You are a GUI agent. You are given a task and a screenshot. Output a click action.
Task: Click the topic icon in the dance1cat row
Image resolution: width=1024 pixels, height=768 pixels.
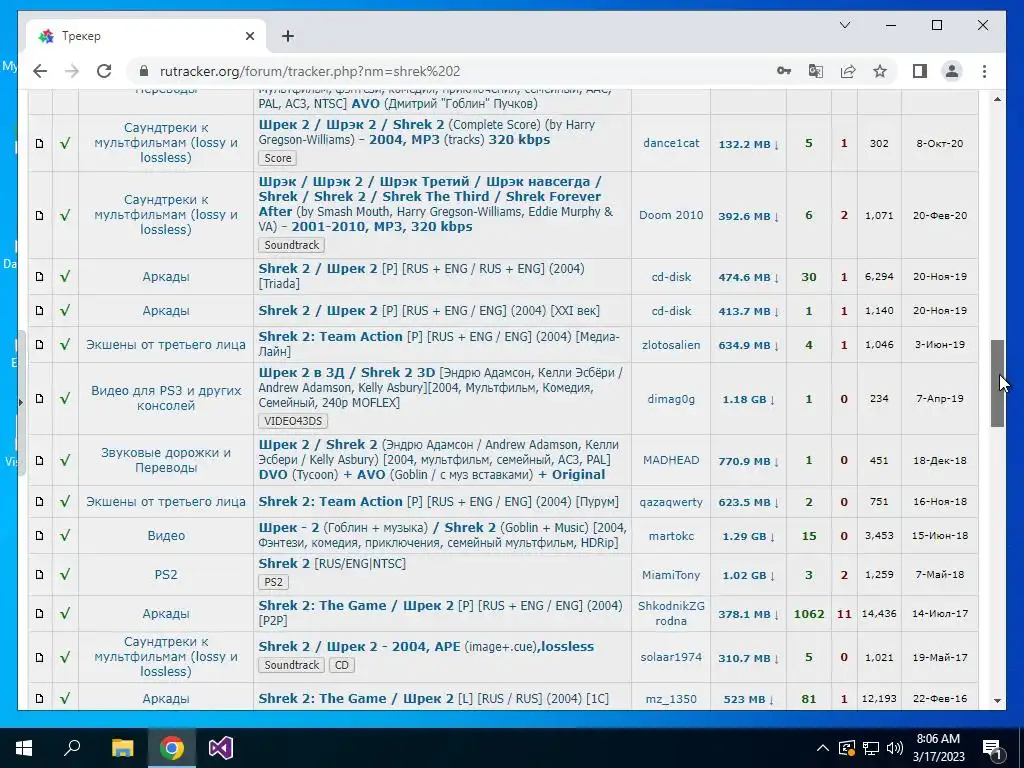(40, 143)
